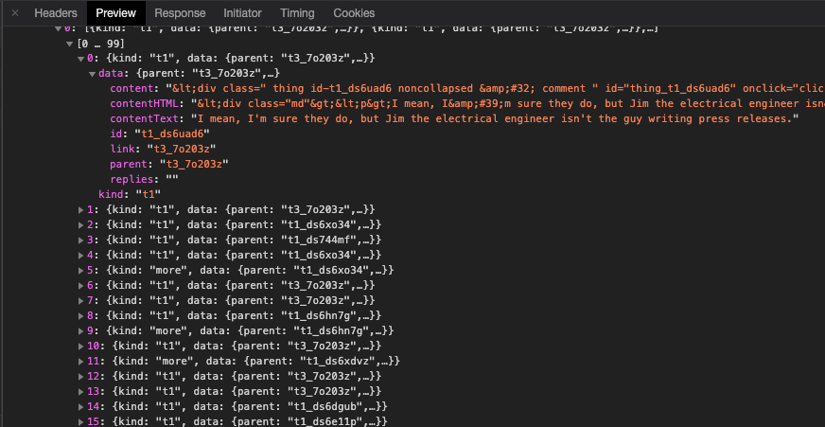Open the Timing tab
The image size is (825, 427).
(x=297, y=13)
